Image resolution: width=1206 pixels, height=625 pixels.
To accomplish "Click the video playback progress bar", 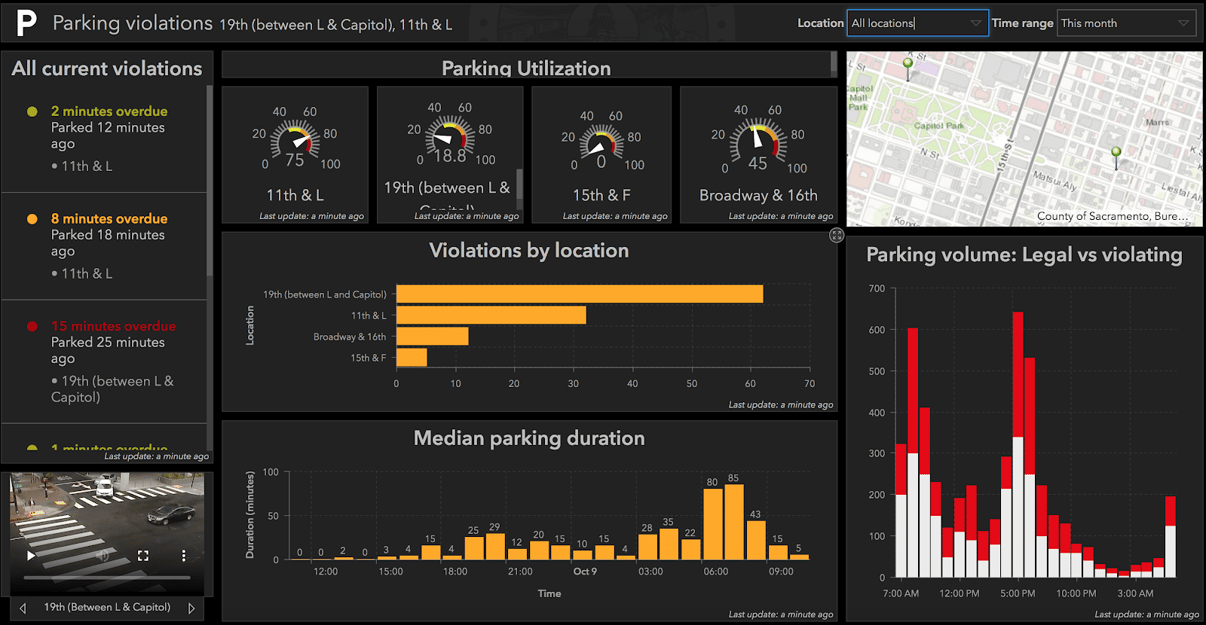I will [106, 576].
